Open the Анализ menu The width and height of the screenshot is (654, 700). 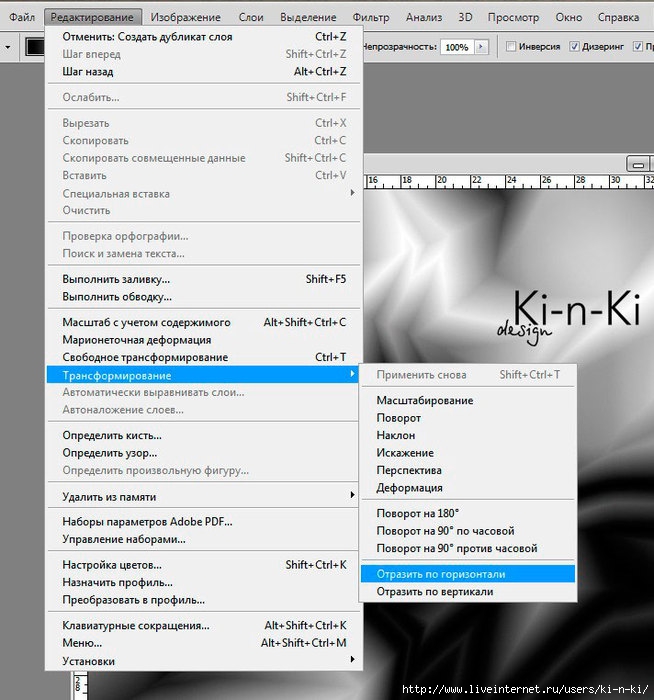[x=424, y=17]
